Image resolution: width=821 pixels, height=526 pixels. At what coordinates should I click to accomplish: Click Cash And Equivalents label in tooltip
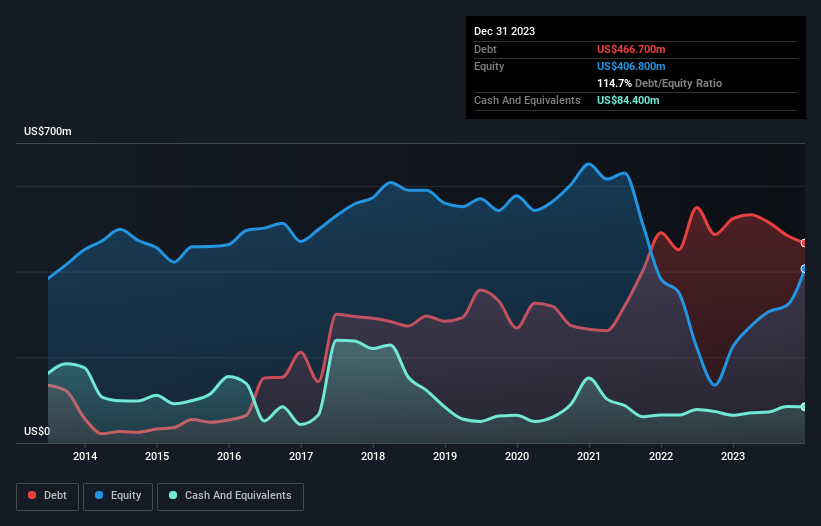(527, 100)
